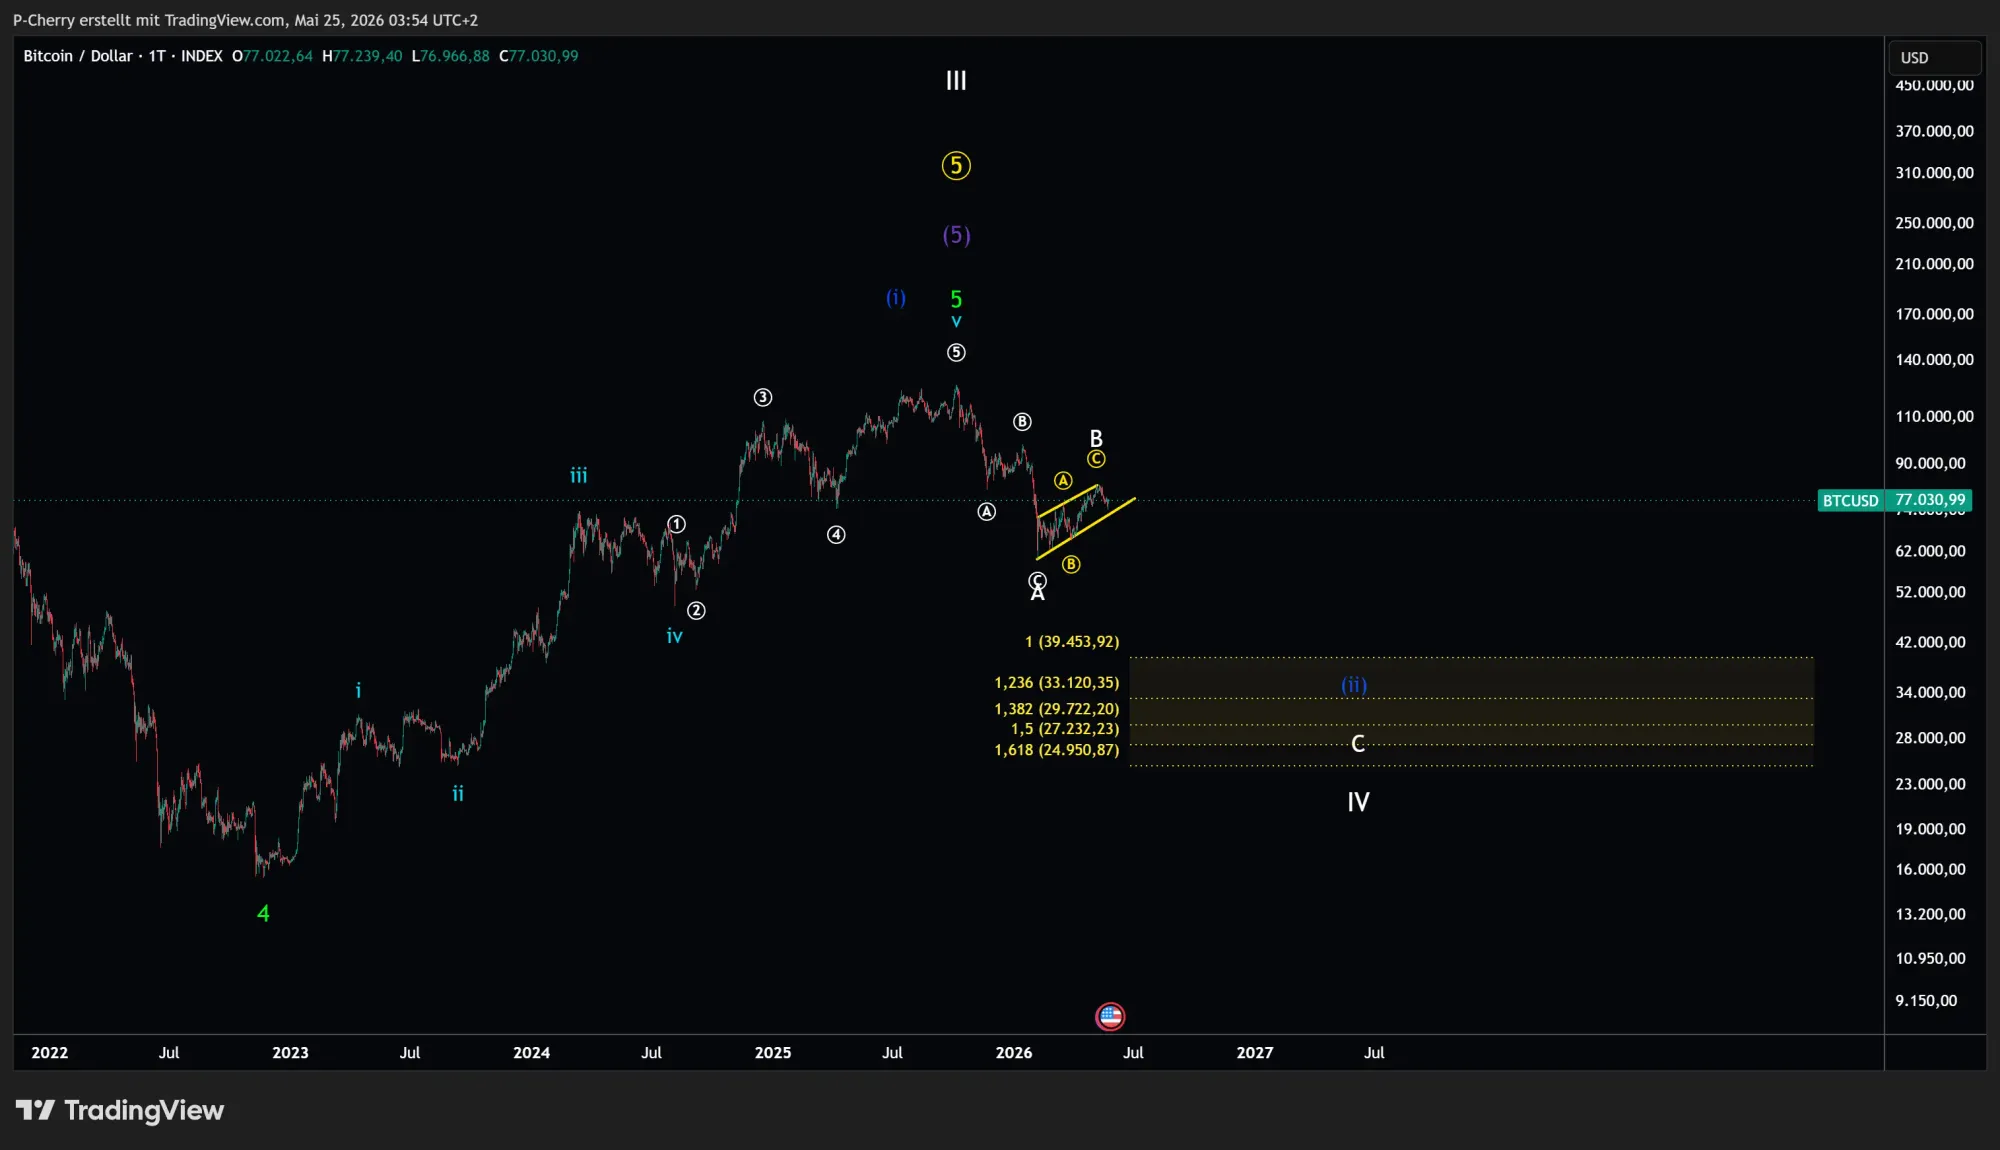
Task: Select the yellow circled B label
Action: (1071, 564)
